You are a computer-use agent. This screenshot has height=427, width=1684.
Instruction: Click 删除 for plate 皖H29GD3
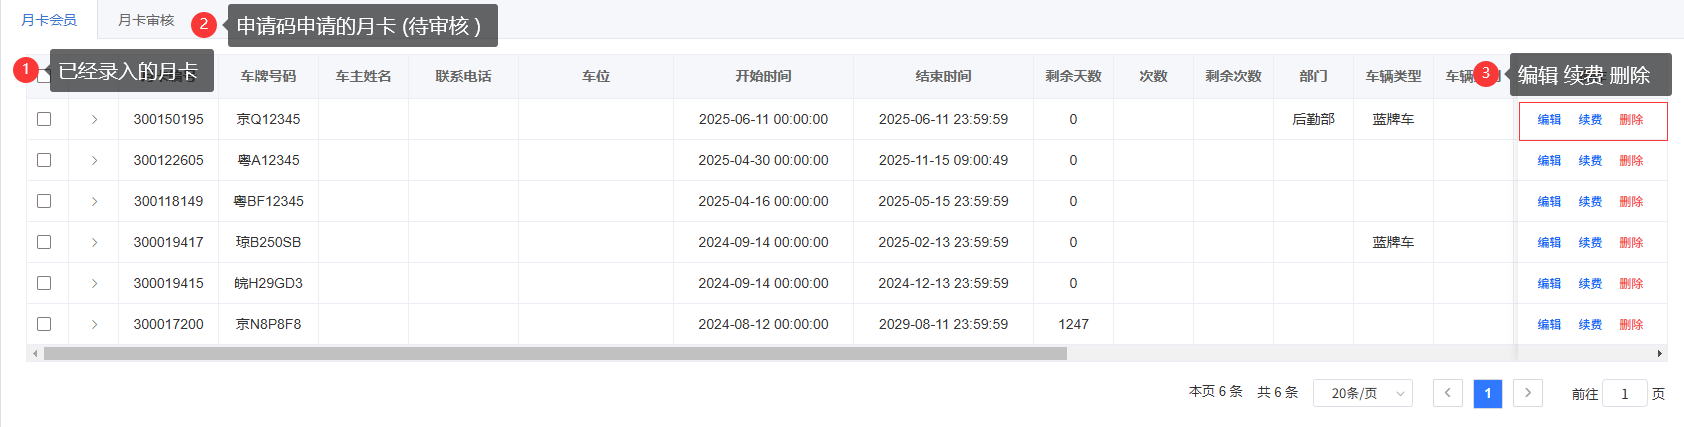pyautogui.click(x=1631, y=284)
